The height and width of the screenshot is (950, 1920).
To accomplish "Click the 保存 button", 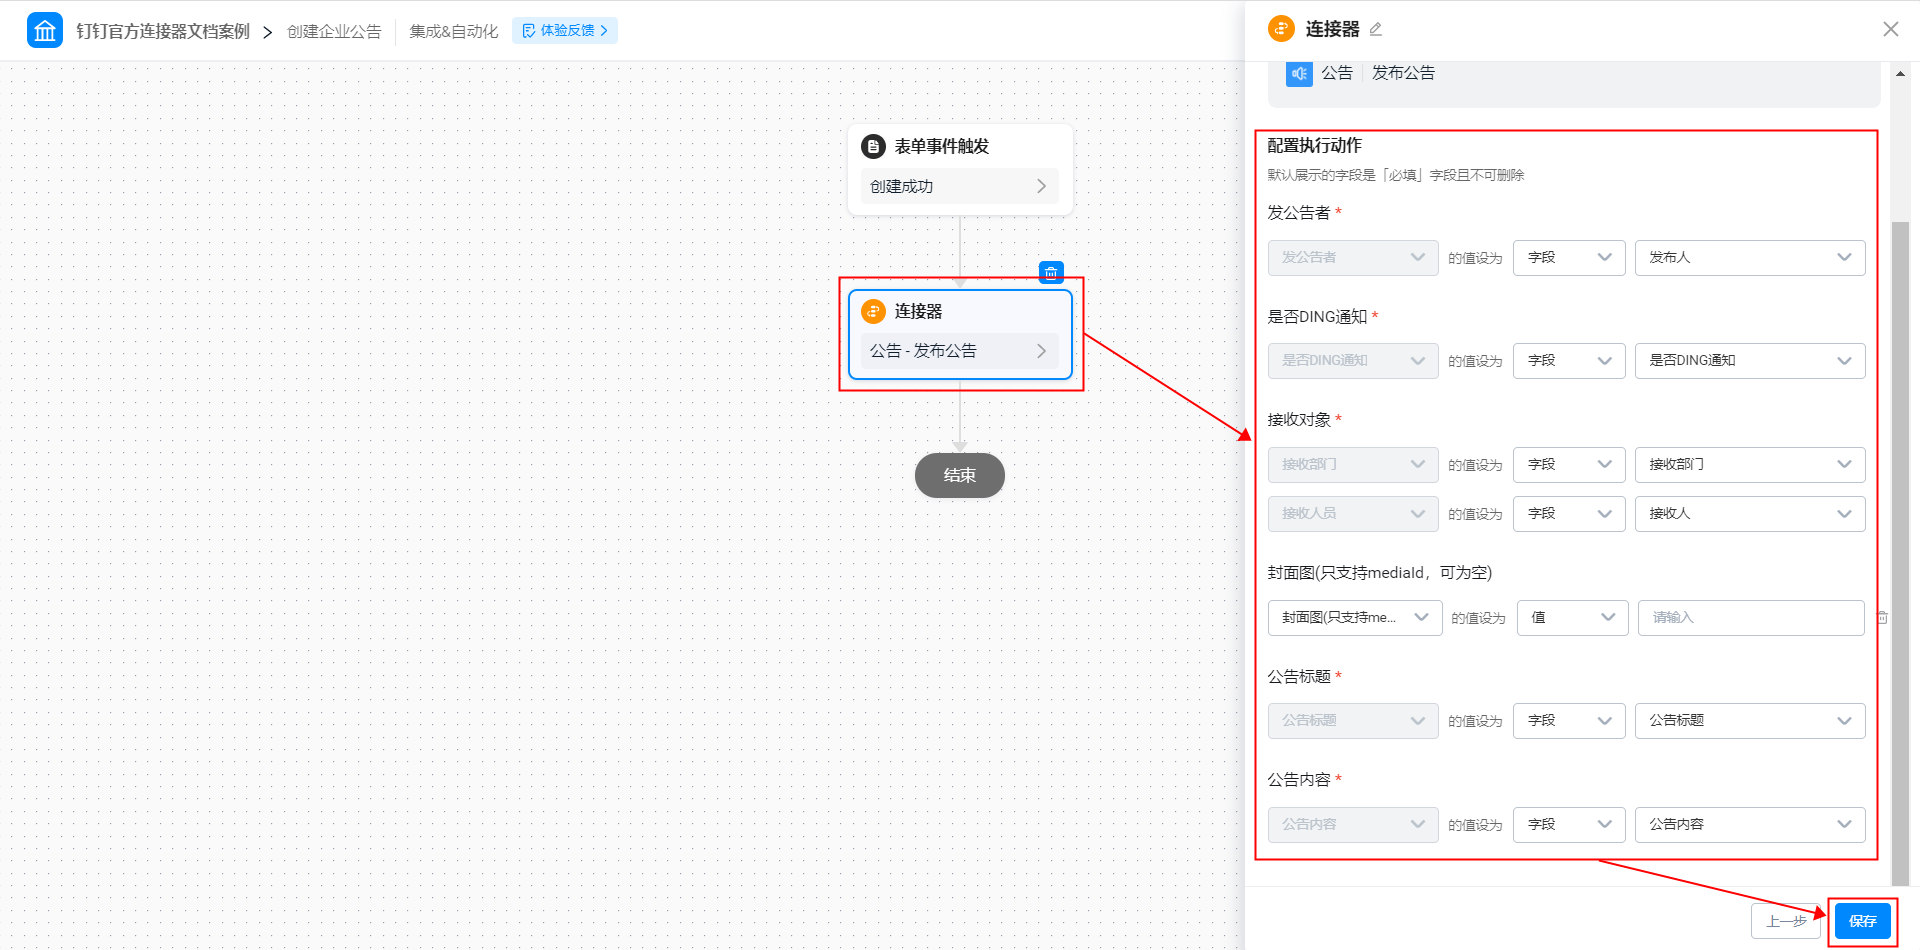I will pyautogui.click(x=1862, y=921).
